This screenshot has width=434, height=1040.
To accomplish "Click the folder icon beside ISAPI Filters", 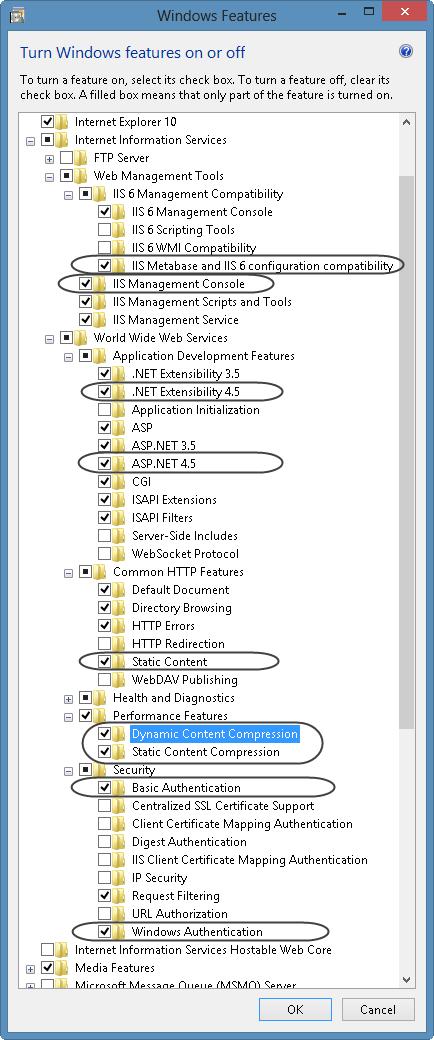I will [119, 517].
